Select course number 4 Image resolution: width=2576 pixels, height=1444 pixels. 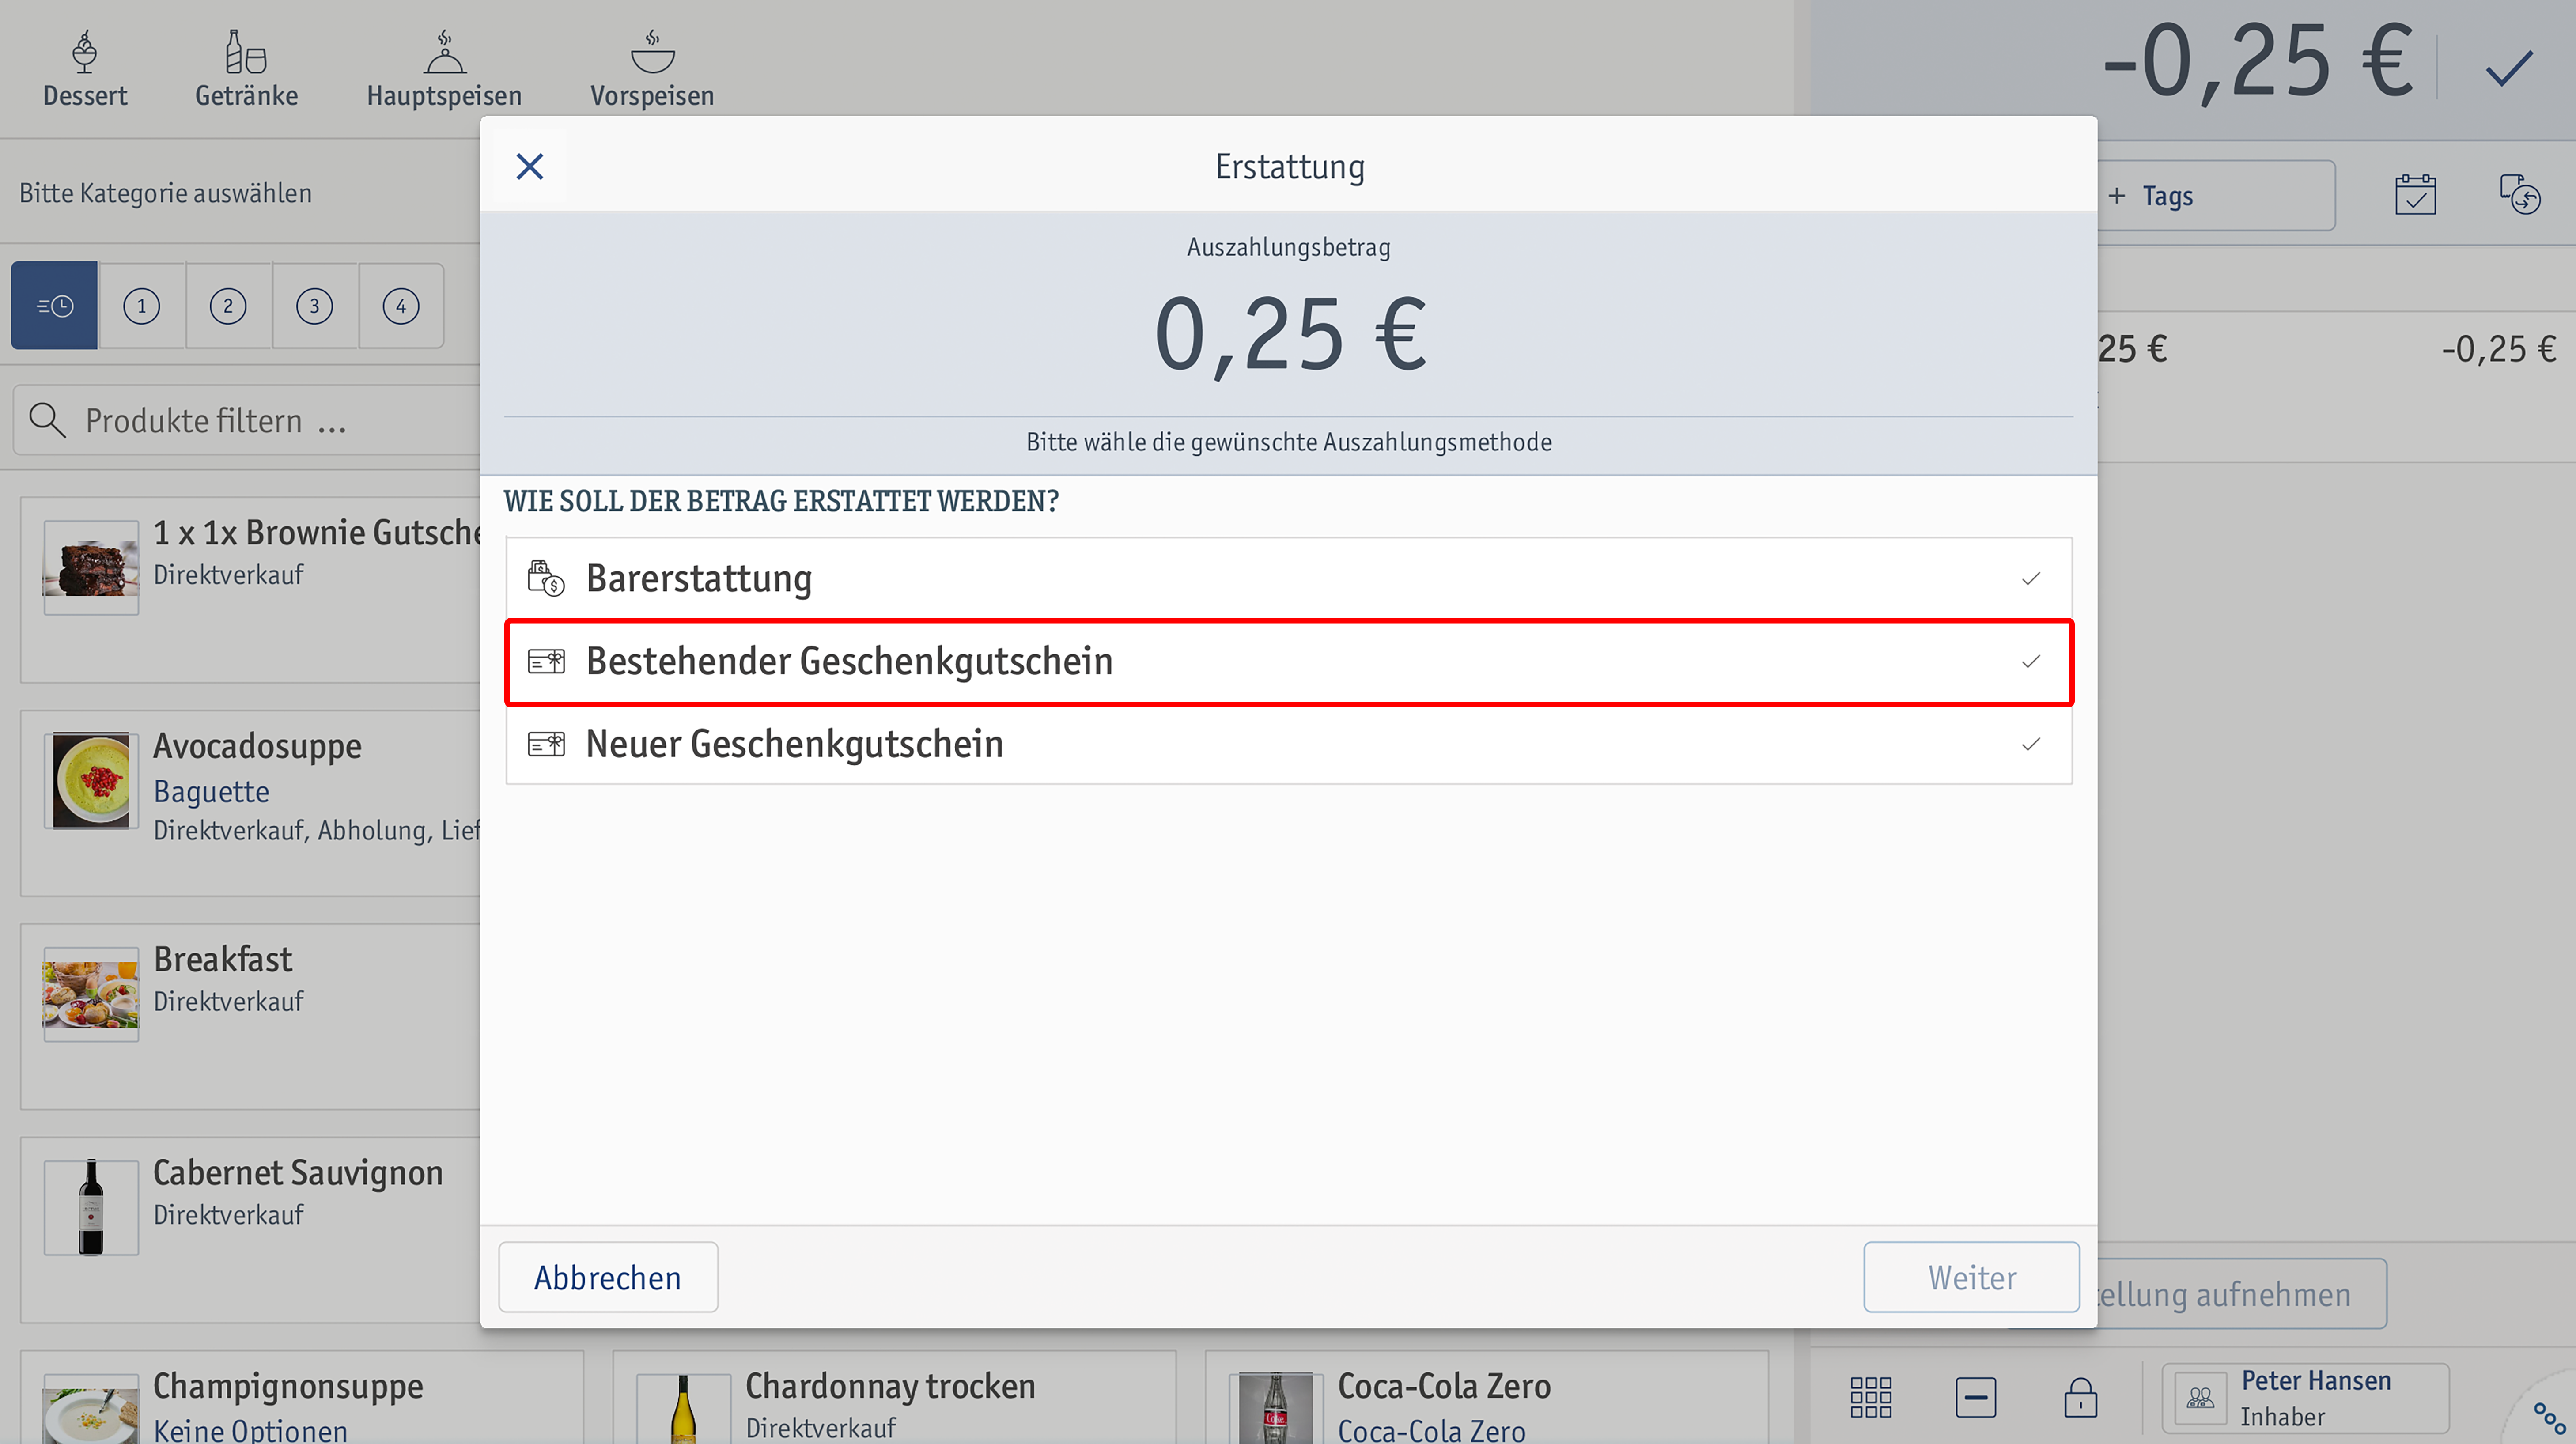401,305
